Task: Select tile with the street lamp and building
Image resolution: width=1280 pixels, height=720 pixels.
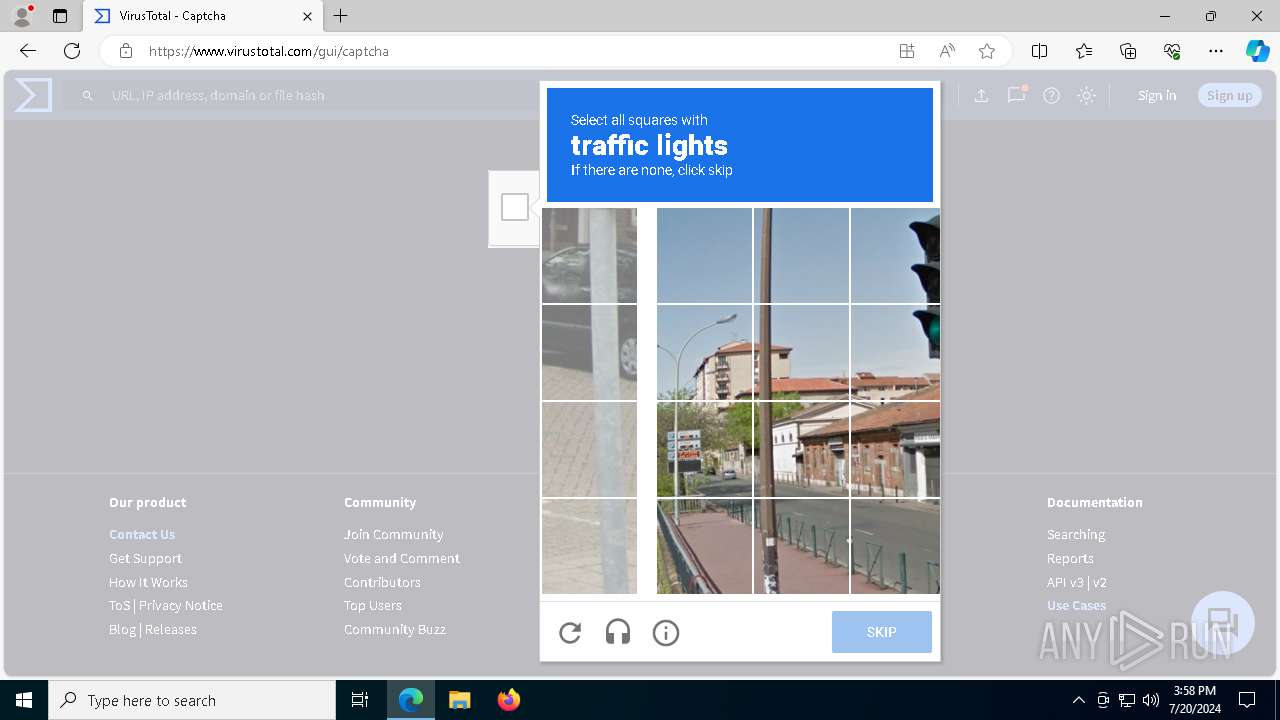Action: coord(704,352)
